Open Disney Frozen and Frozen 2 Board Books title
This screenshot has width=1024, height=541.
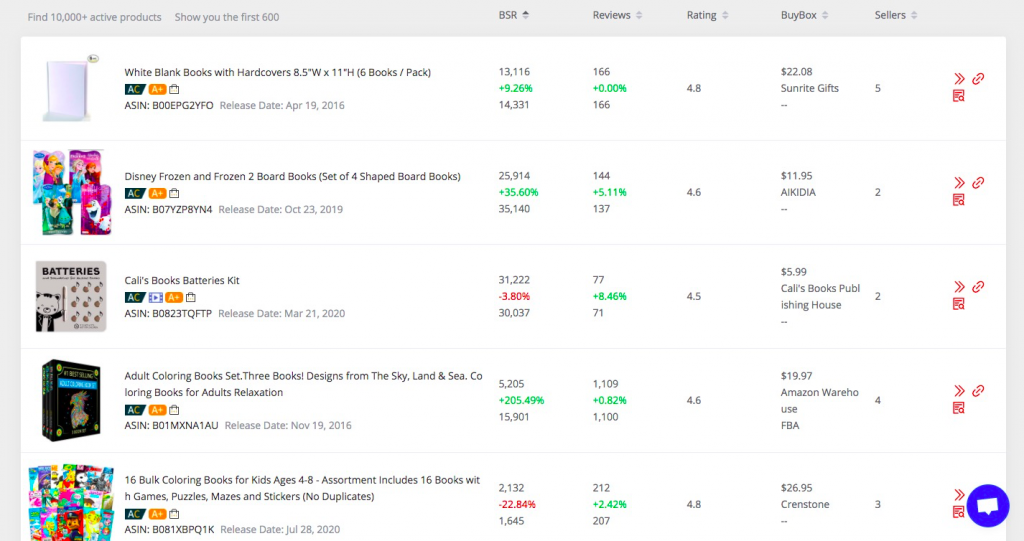[x=293, y=176]
